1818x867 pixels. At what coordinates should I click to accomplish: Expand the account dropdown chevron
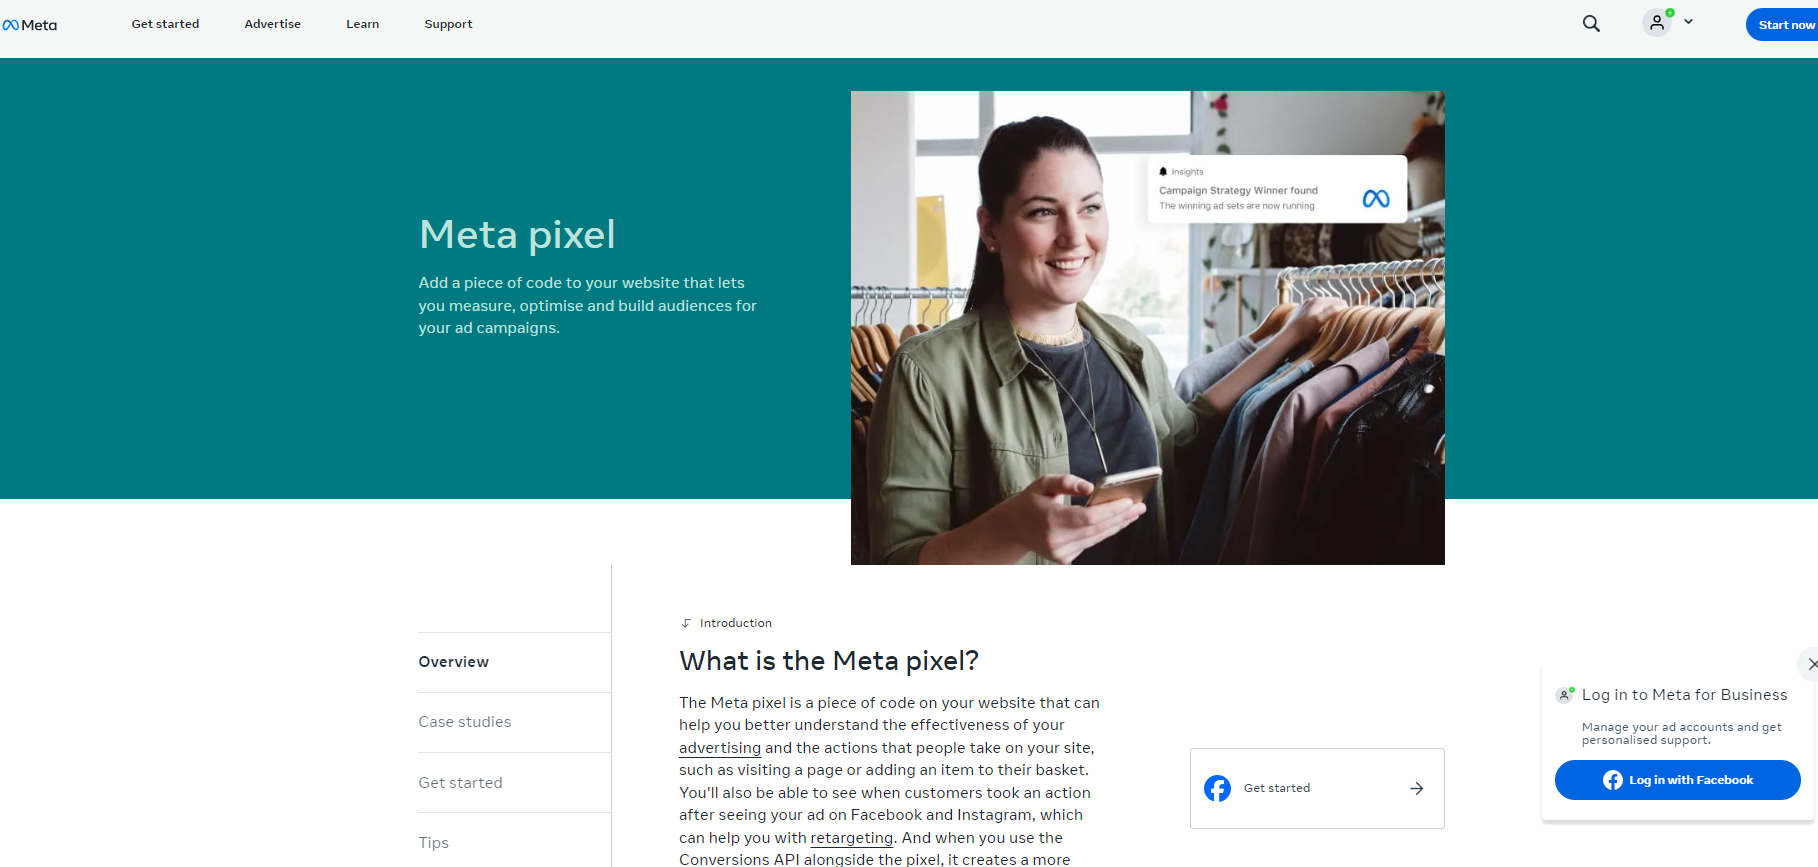pos(1688,22)
